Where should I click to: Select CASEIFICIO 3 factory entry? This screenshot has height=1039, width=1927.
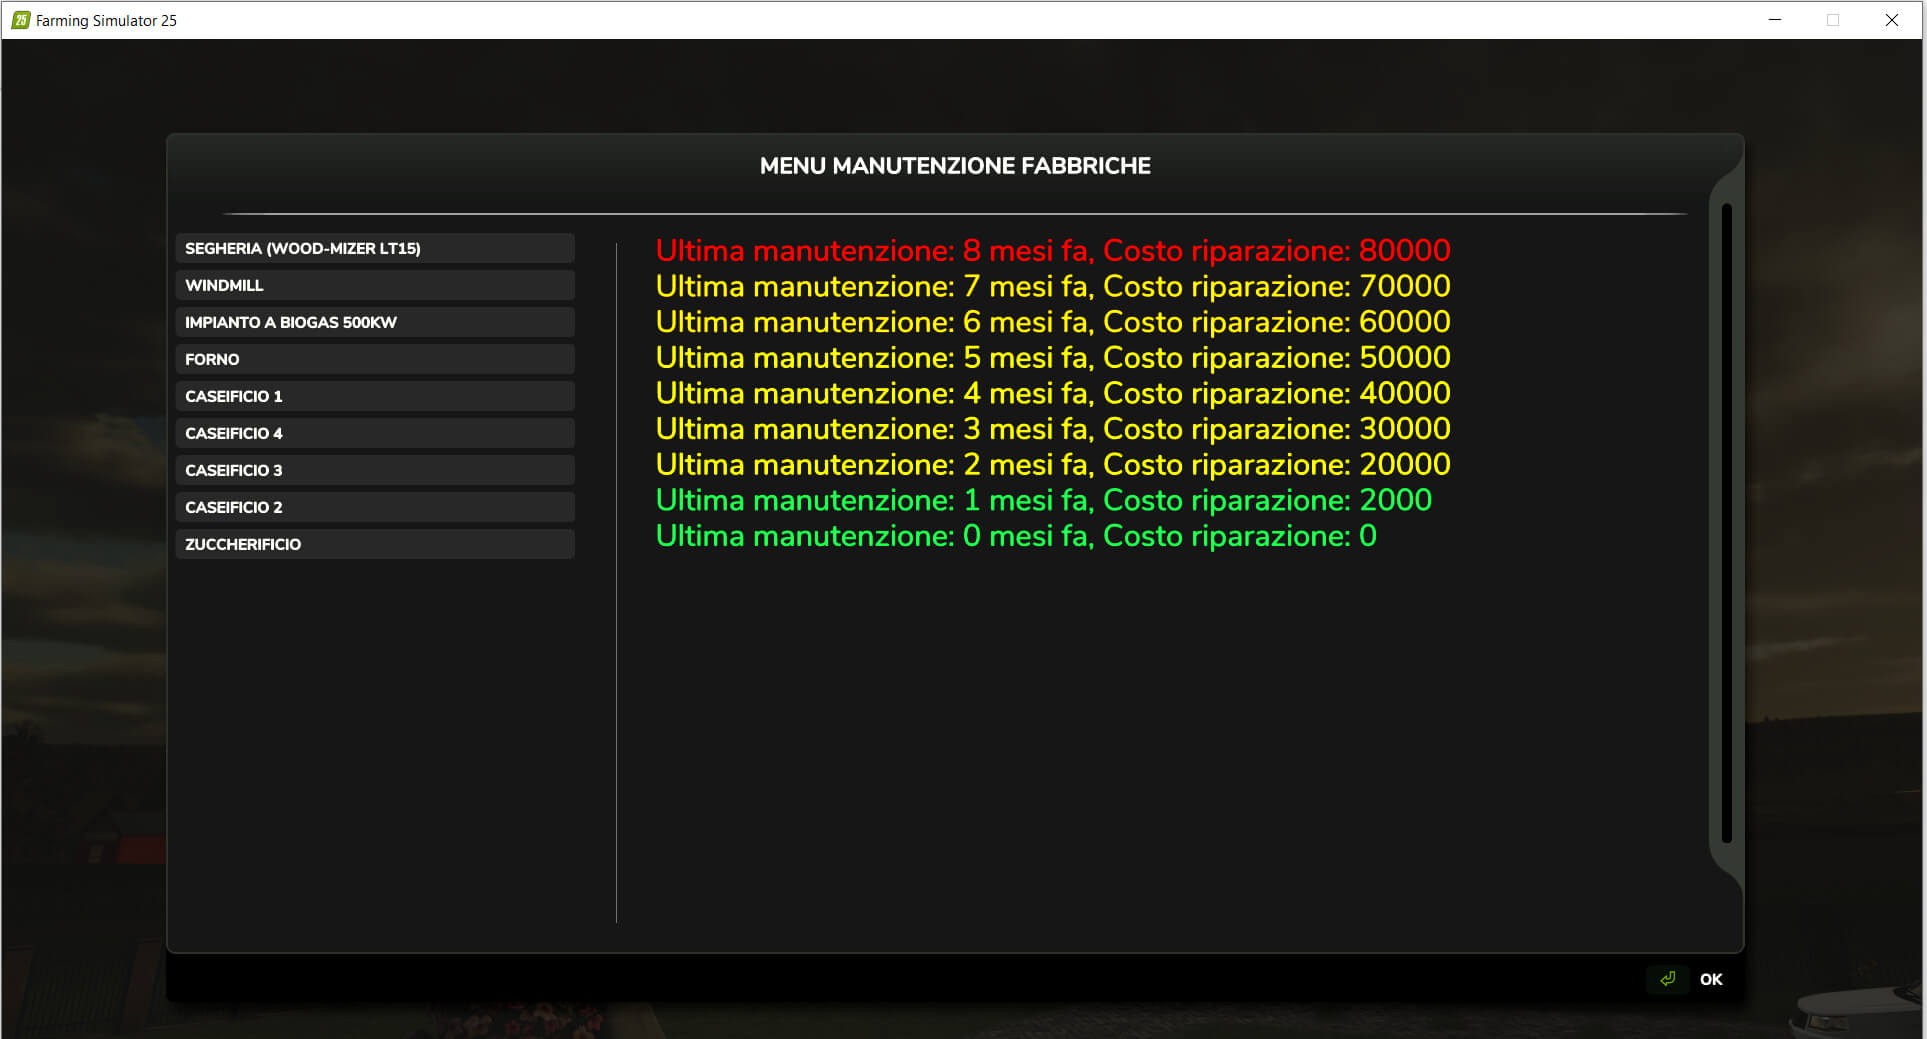(374, 470)
